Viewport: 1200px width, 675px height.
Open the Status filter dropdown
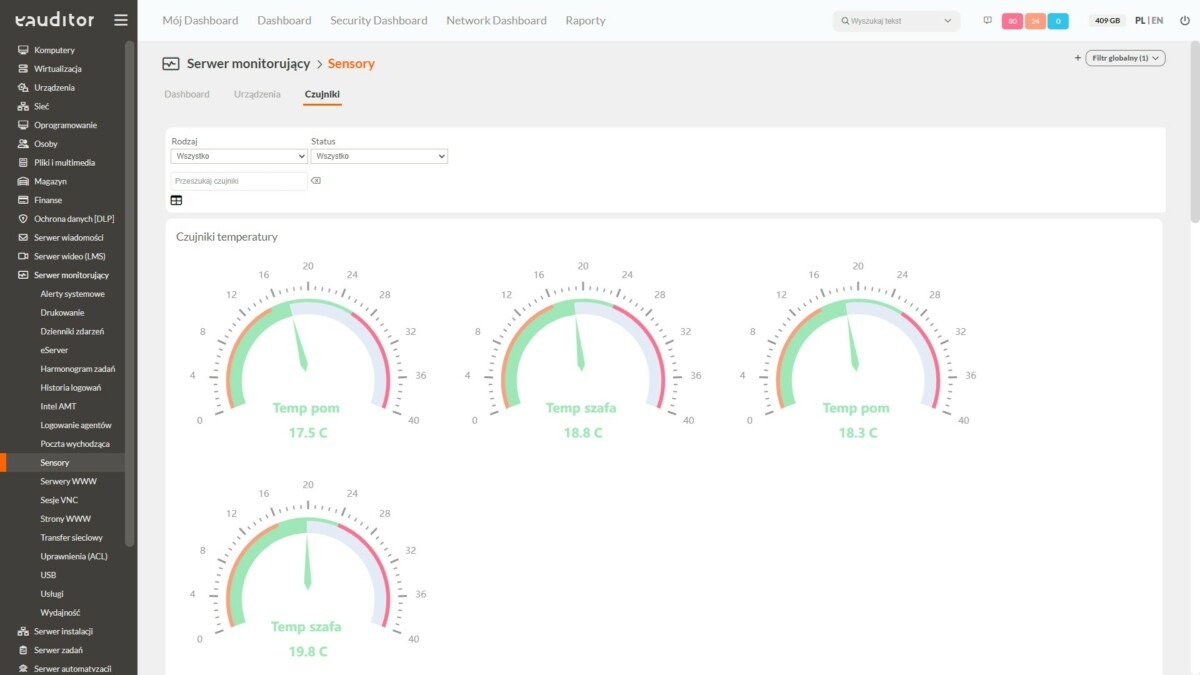[379, 156]
